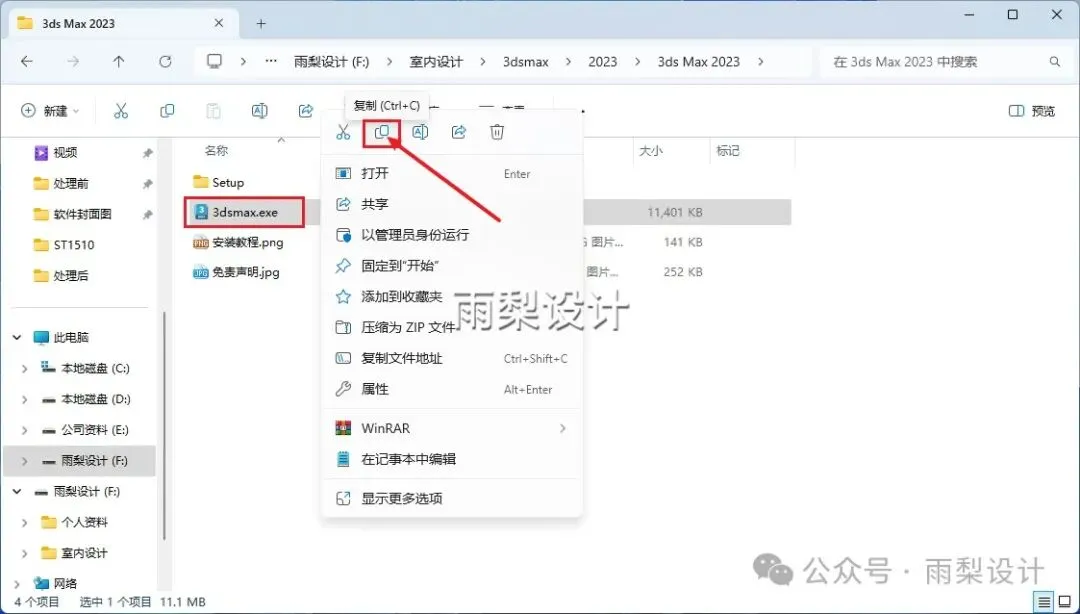Switch to large icons view in the status bar
The height and width of the screenshot is (614, 1080).
point(1064,602)
